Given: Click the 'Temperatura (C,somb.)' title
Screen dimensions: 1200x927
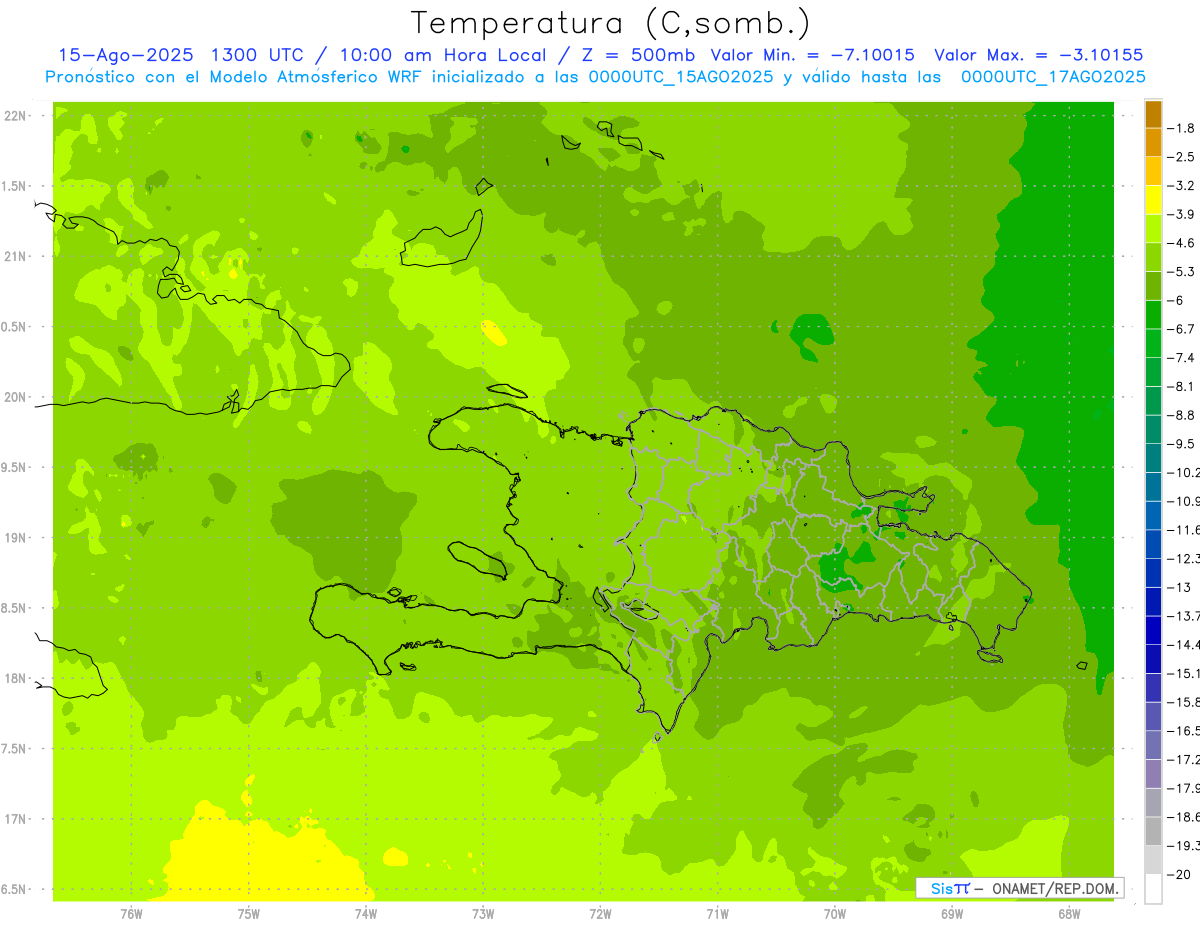Looking at the screenshot, I should (611, 23).
